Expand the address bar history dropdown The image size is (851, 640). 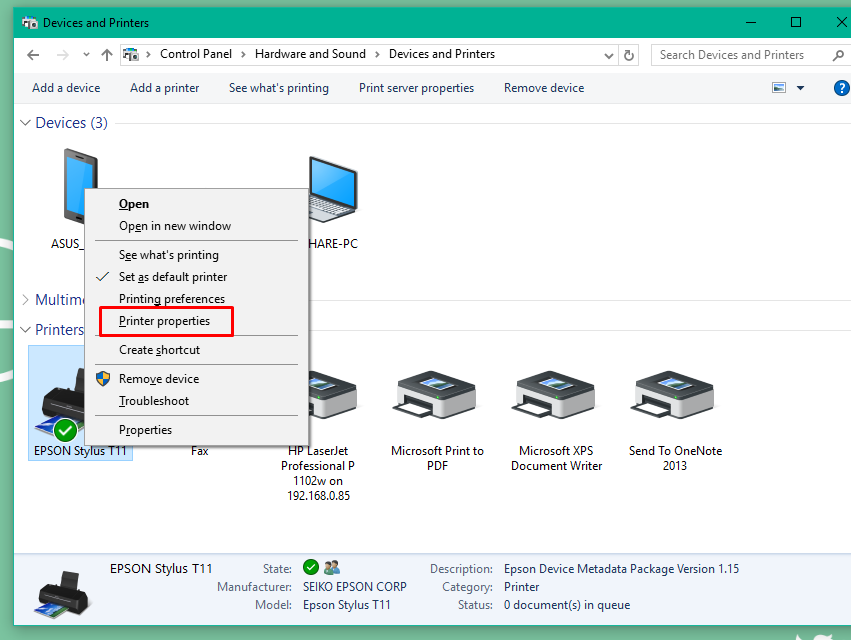(609, 55)
